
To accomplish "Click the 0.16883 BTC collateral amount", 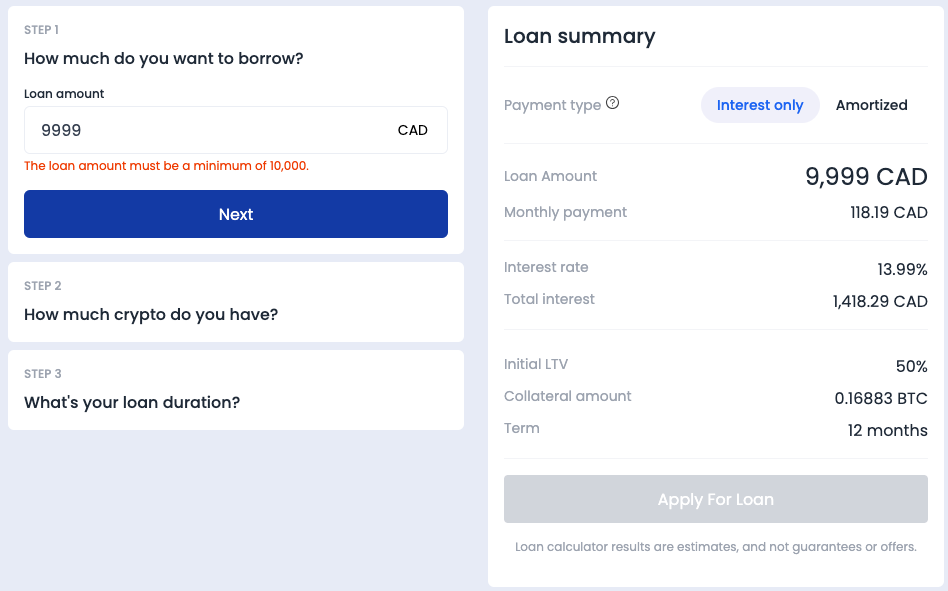I will point(881,398).
